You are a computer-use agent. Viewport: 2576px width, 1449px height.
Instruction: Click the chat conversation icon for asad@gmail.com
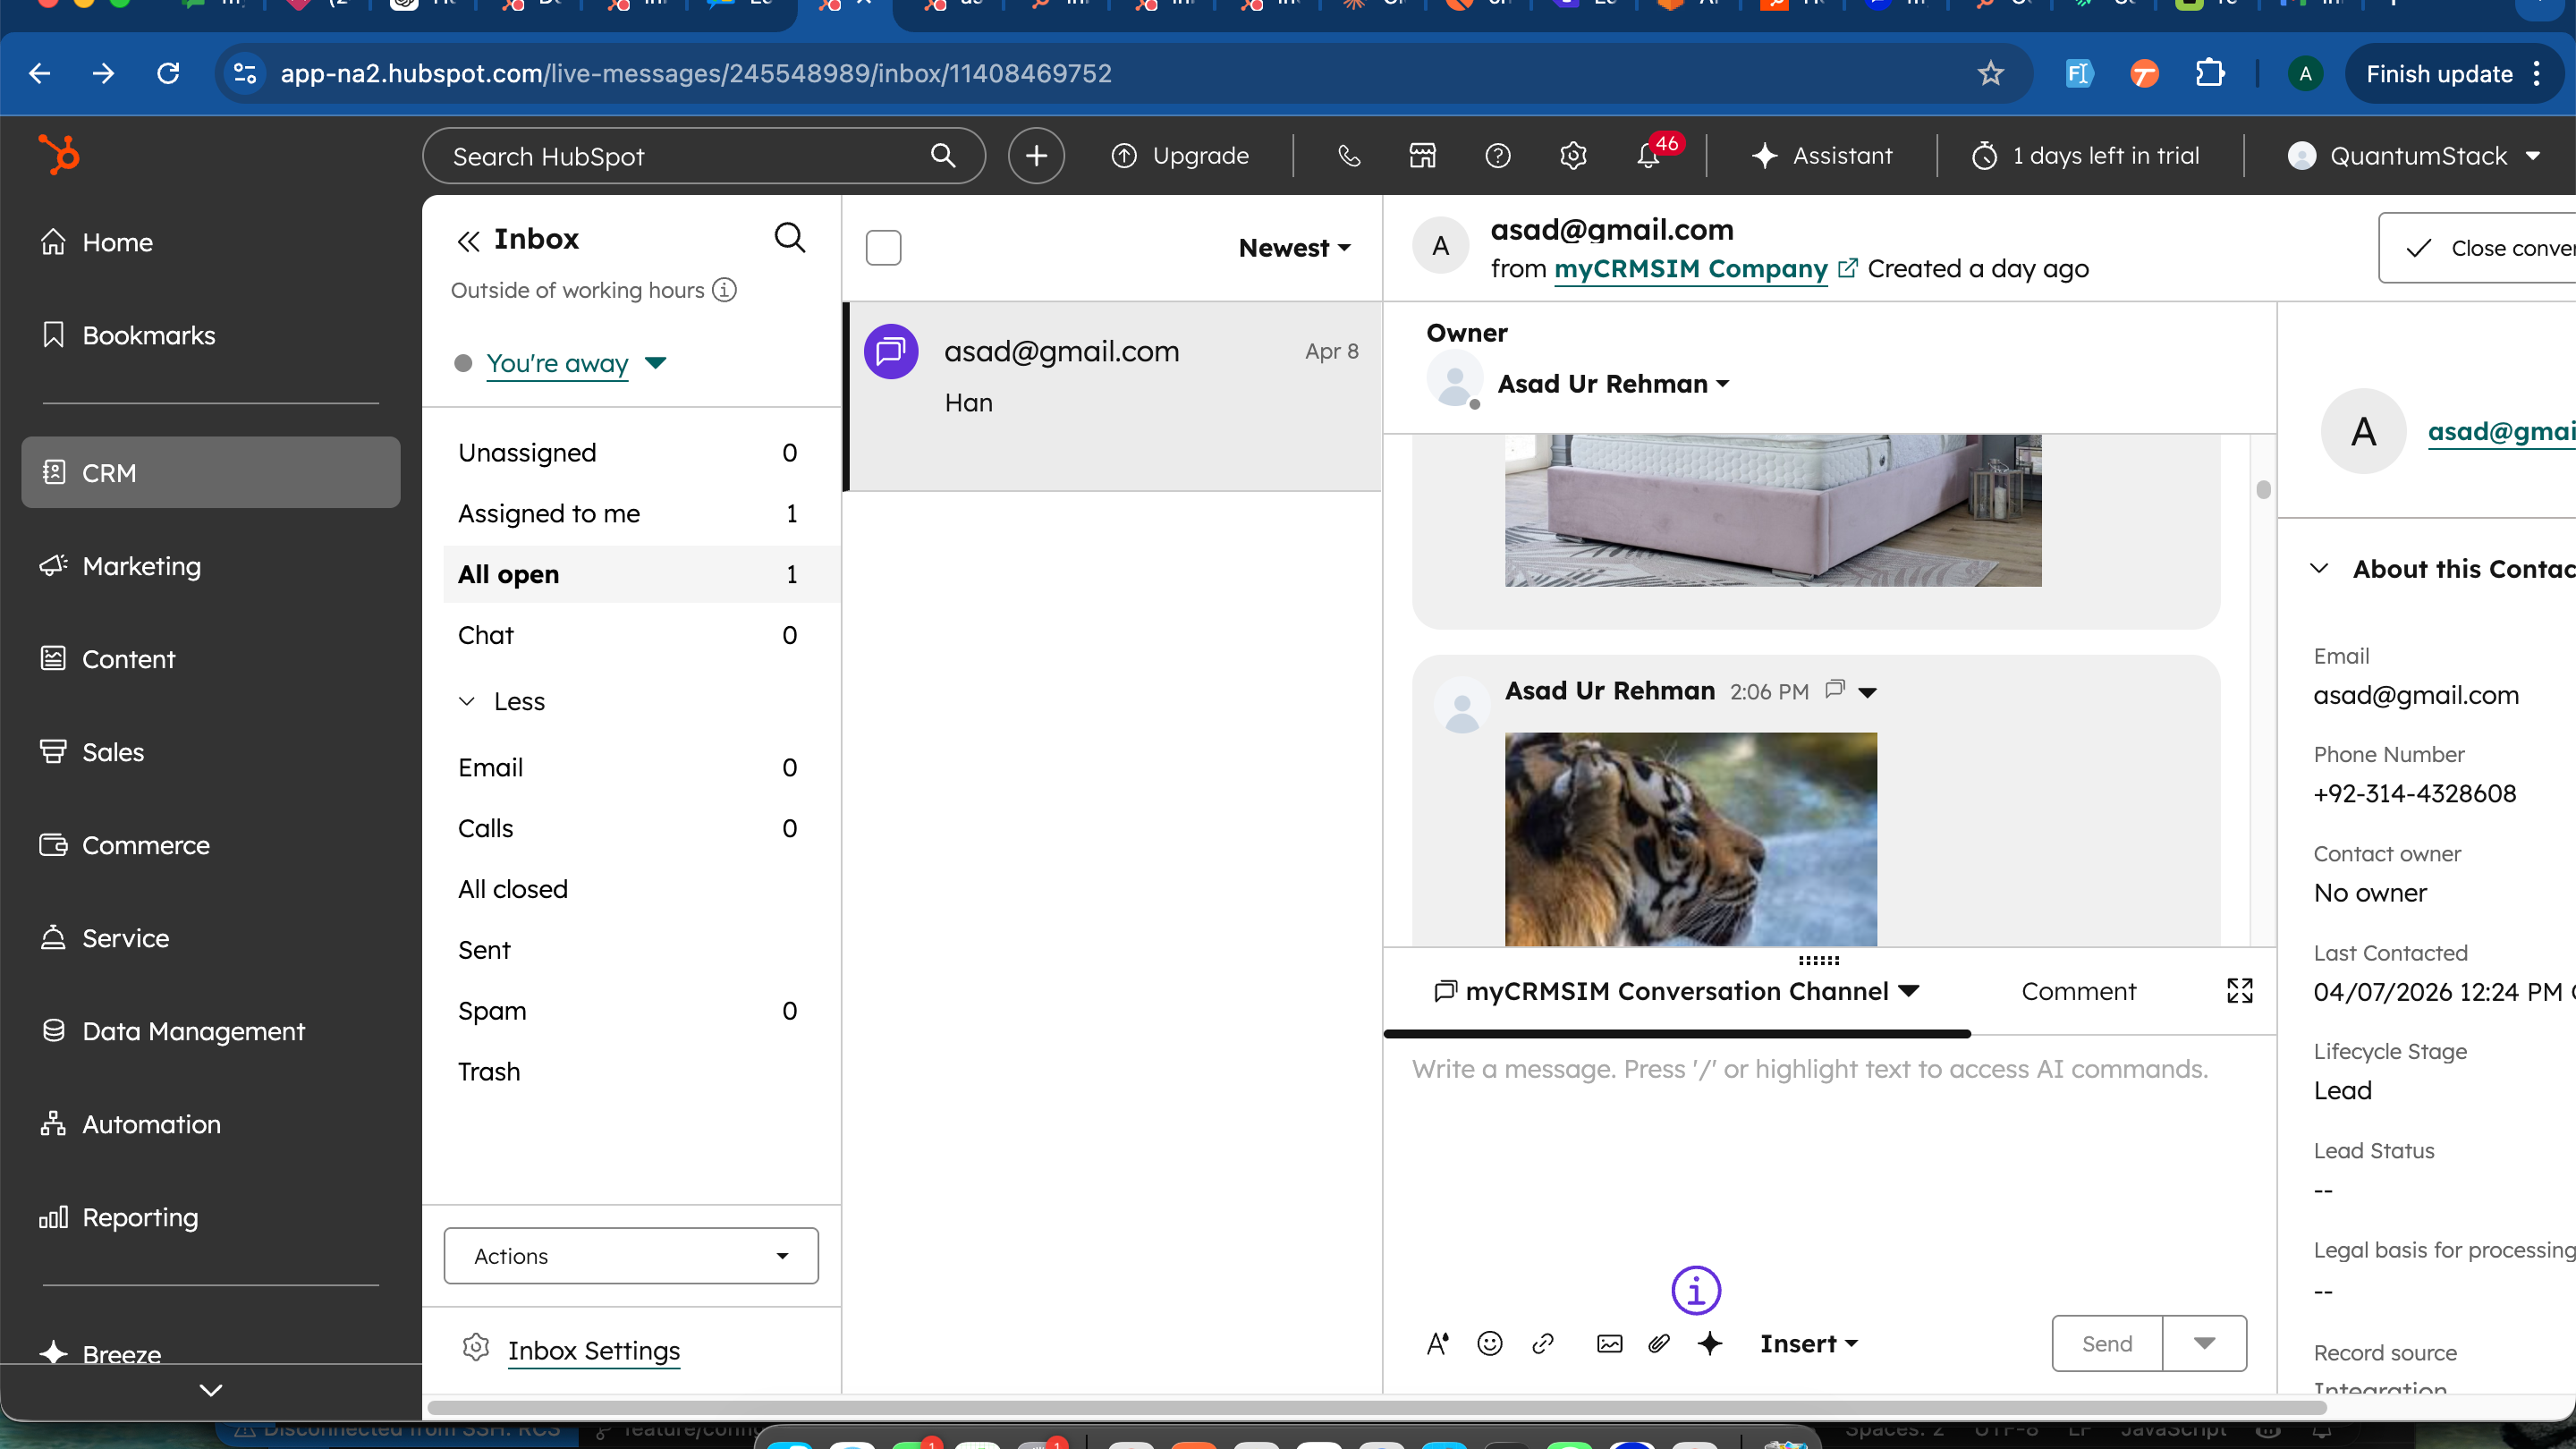coord(891,351)
